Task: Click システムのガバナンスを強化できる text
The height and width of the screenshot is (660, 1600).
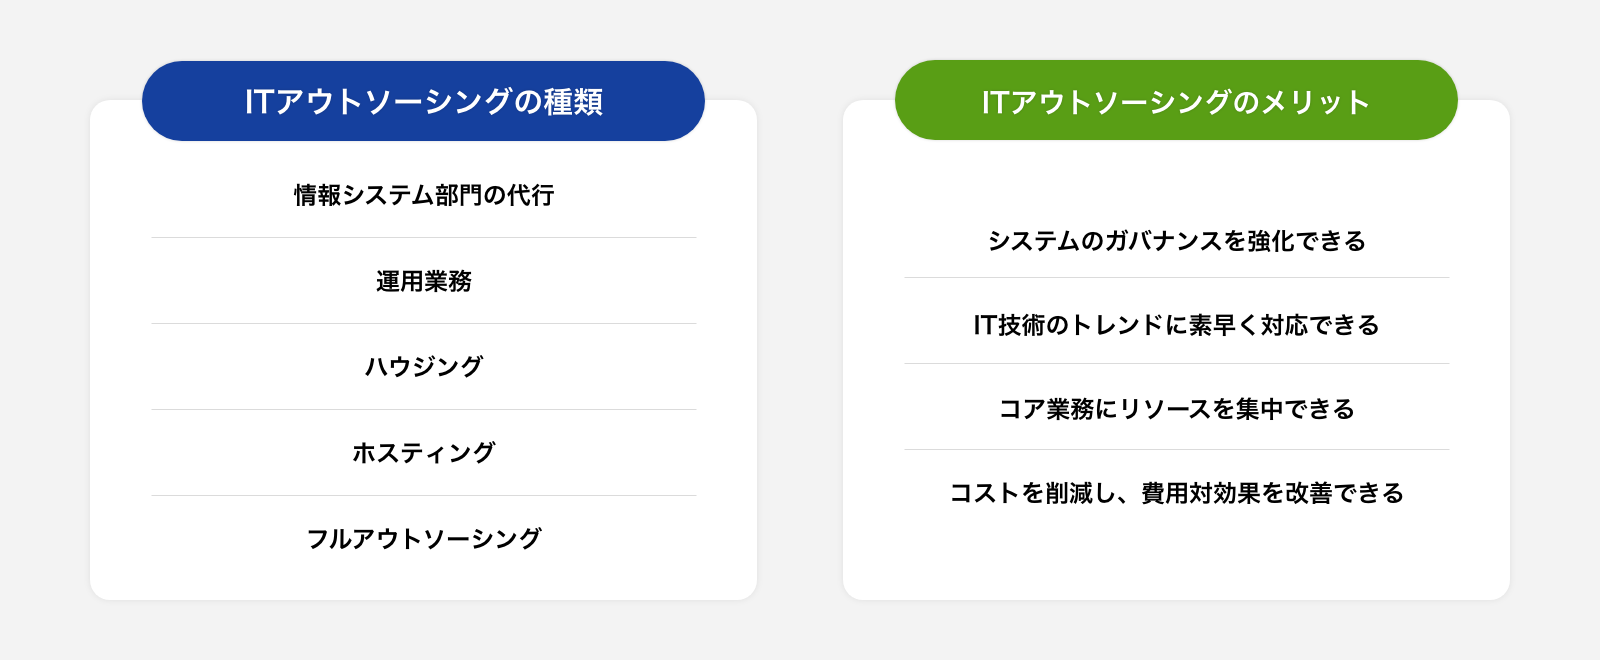Action: 1177,241
